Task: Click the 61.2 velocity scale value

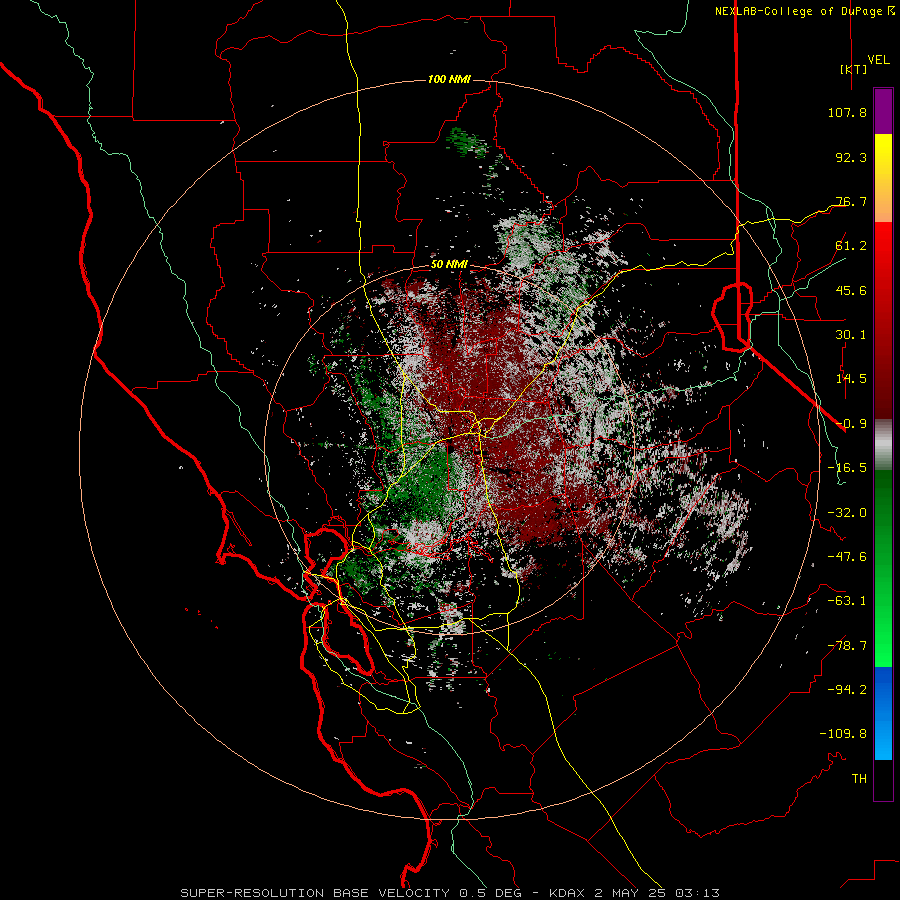Action: [x=851, y=246]
